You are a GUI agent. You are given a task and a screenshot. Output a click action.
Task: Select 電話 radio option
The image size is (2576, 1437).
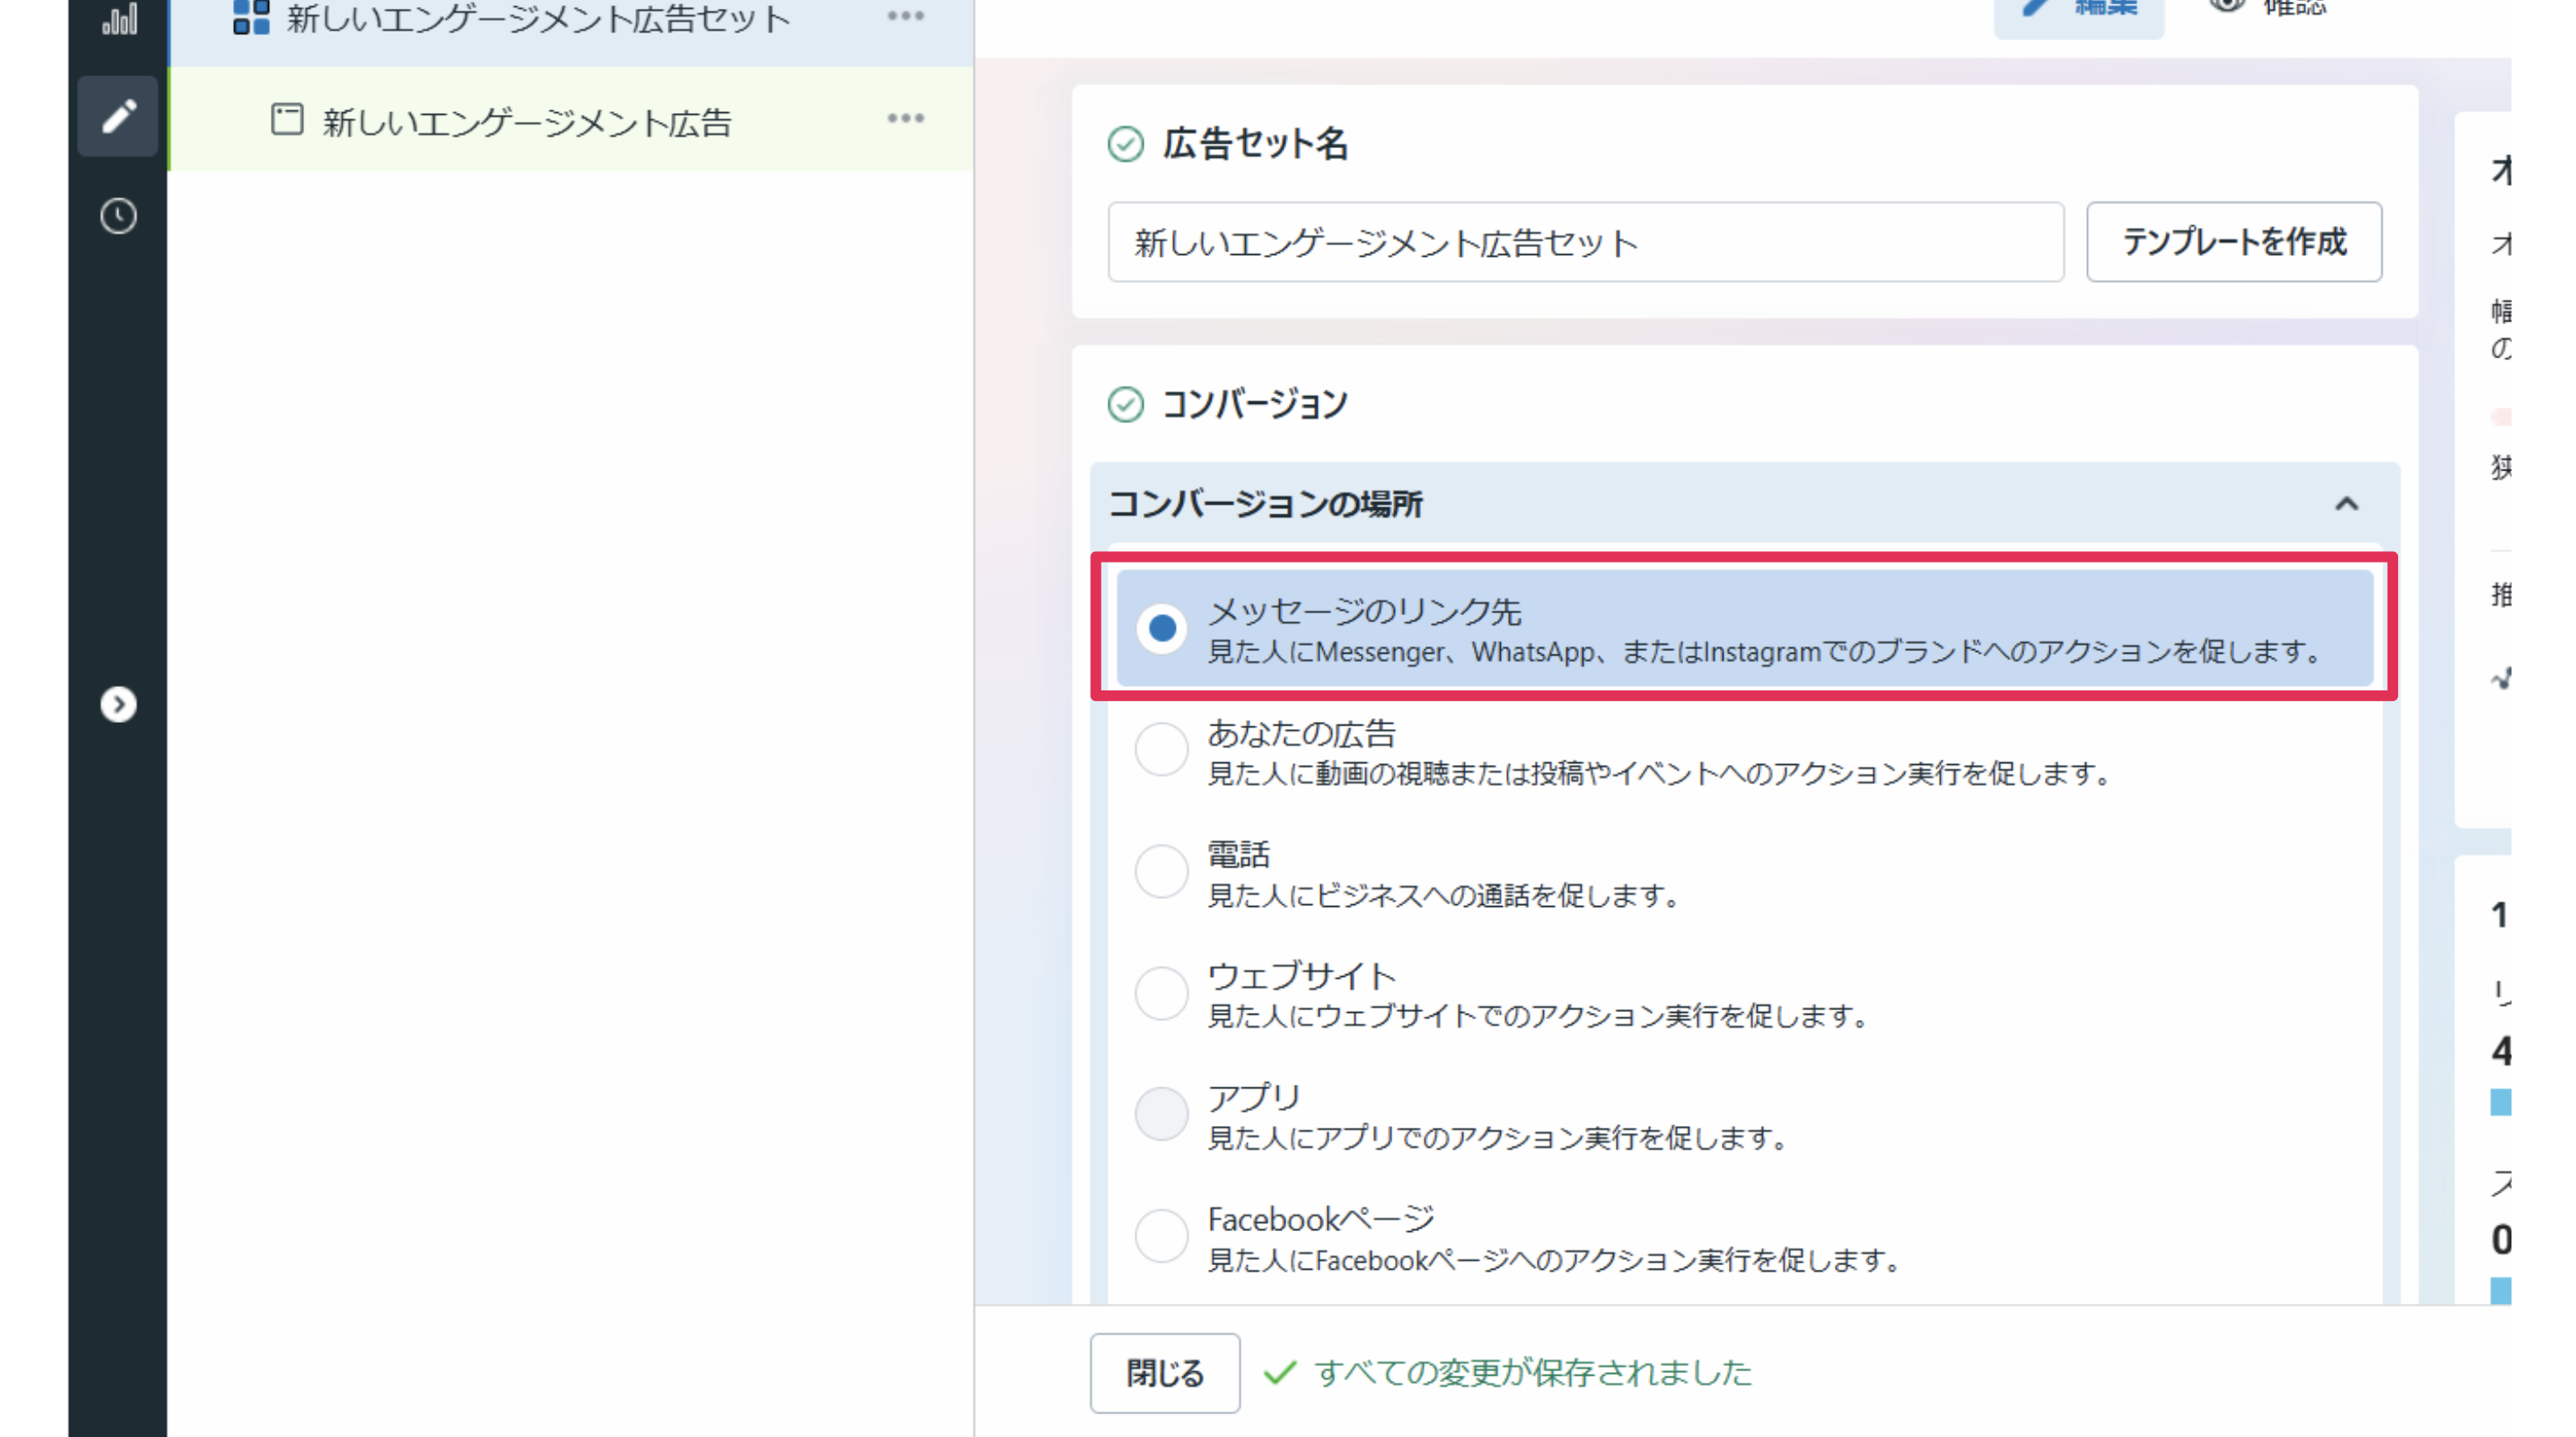[1161, 871]
